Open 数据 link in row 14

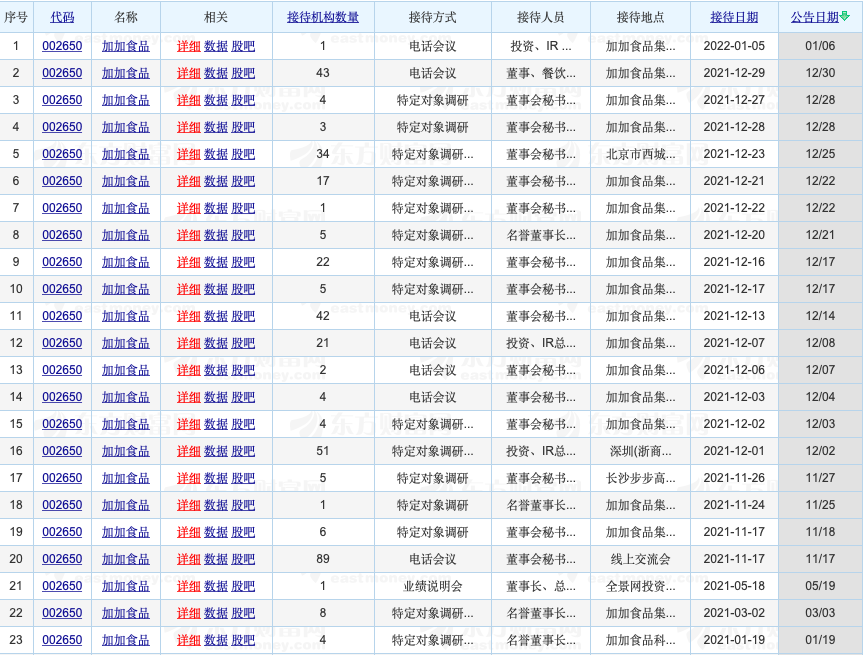point(216,397)
